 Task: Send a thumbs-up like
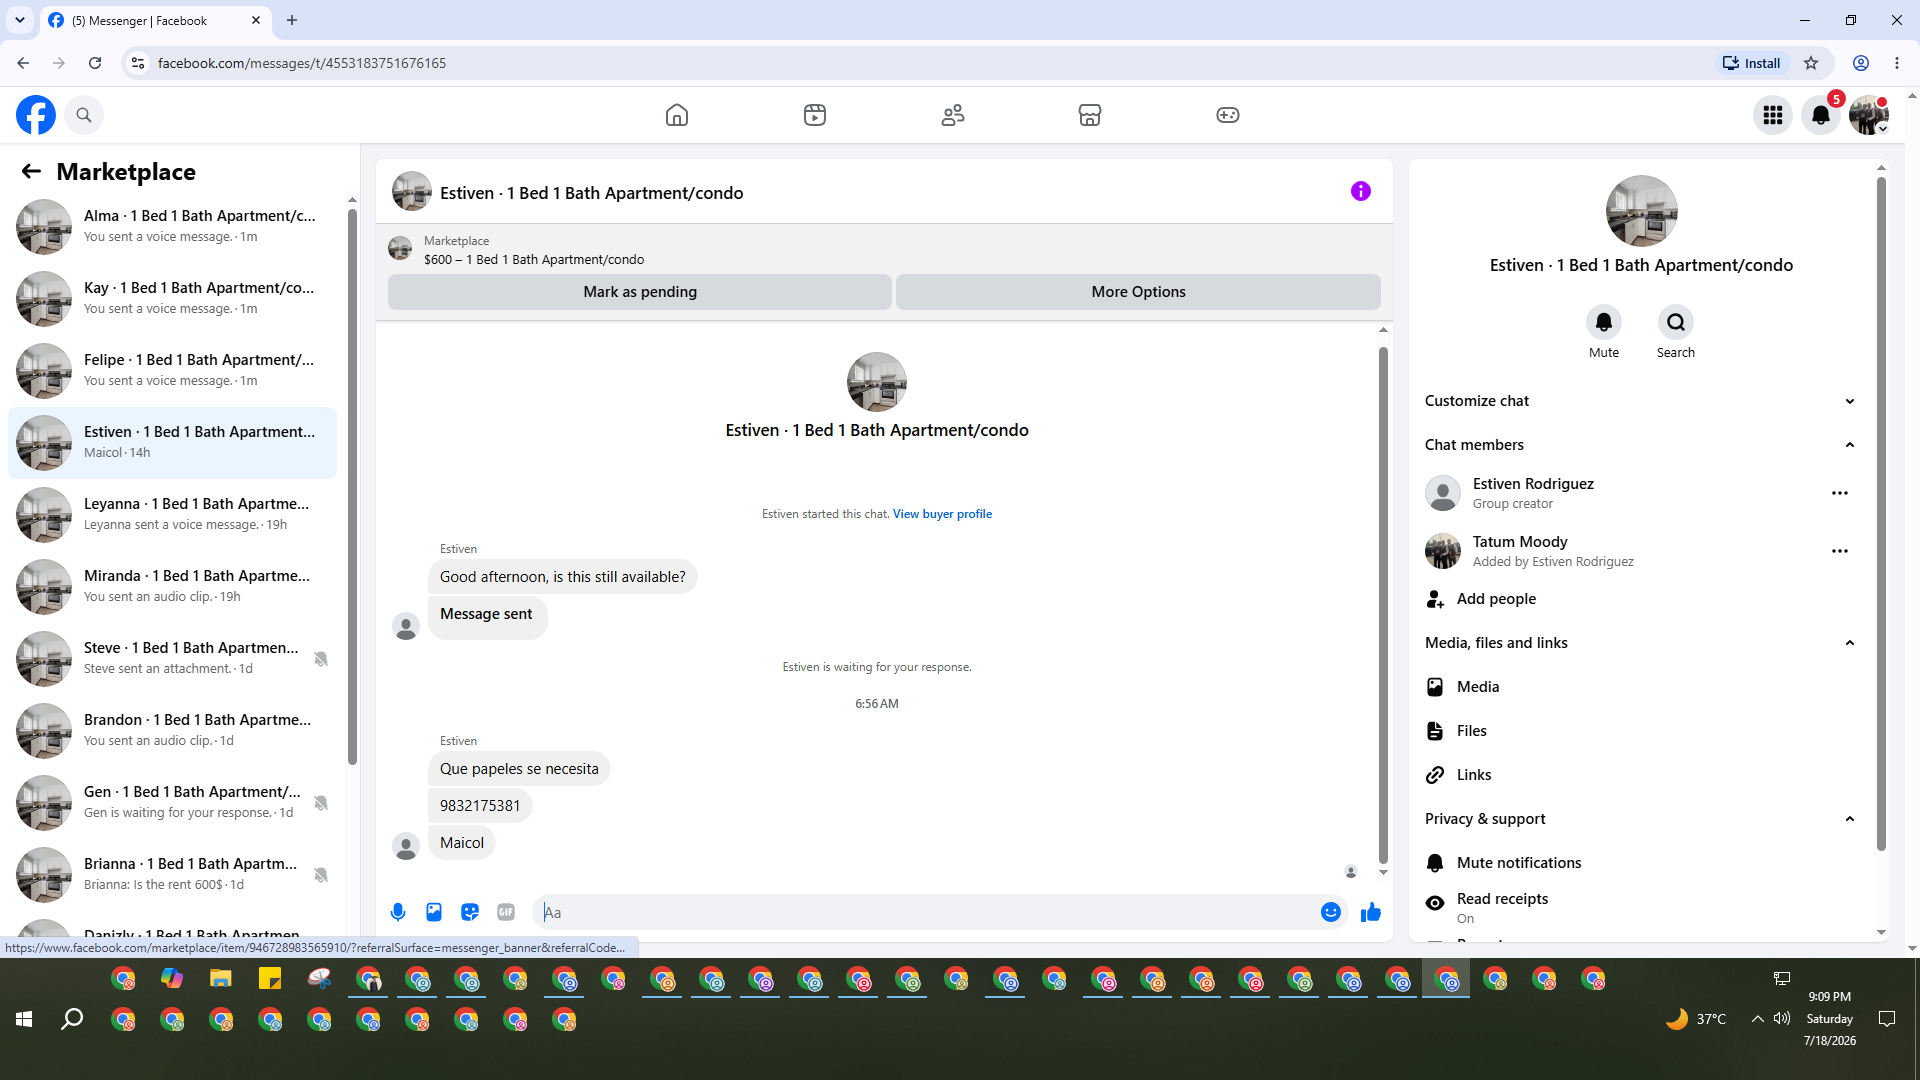click(x=1371, y=912)
